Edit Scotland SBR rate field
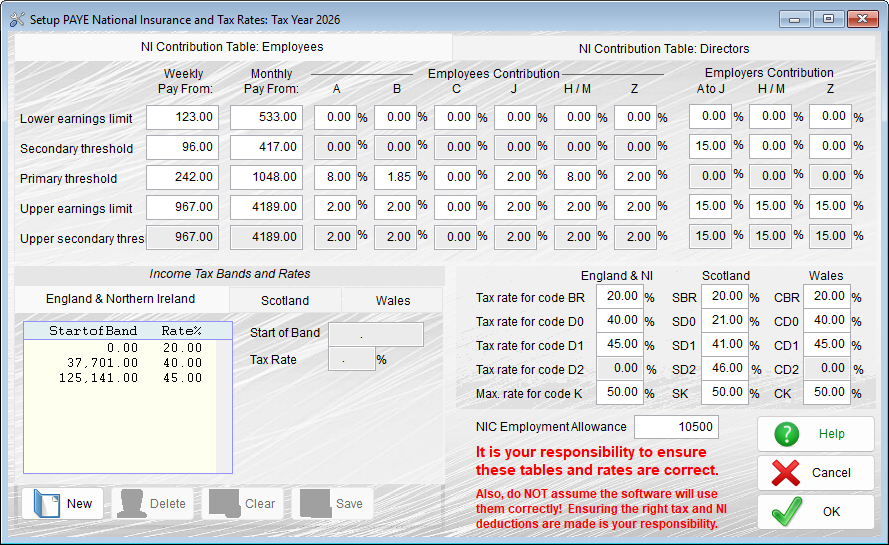Screen dimensions: 889x545 pos(725,297)
